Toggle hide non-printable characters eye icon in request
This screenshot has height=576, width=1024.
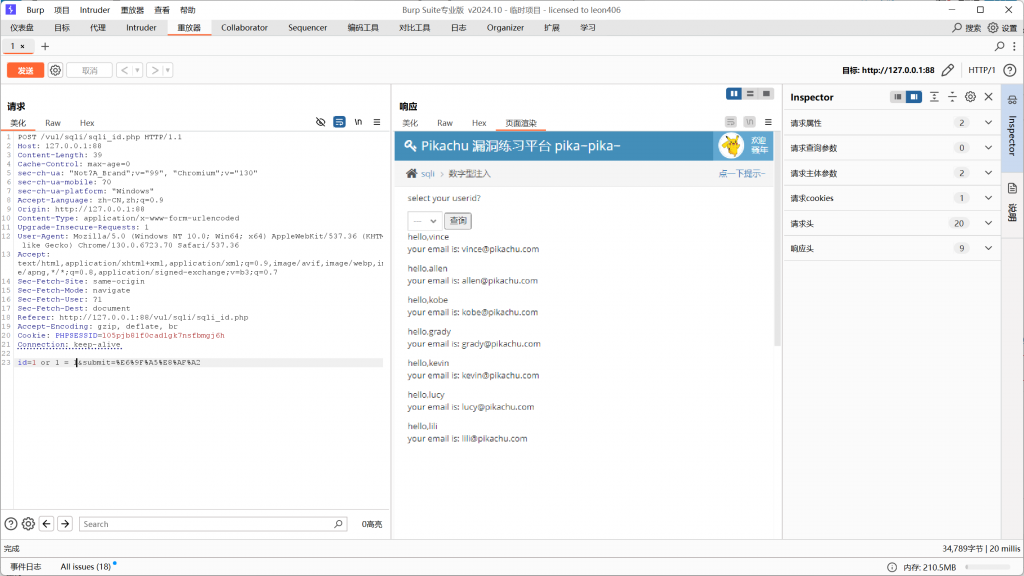tap(320, 122)
